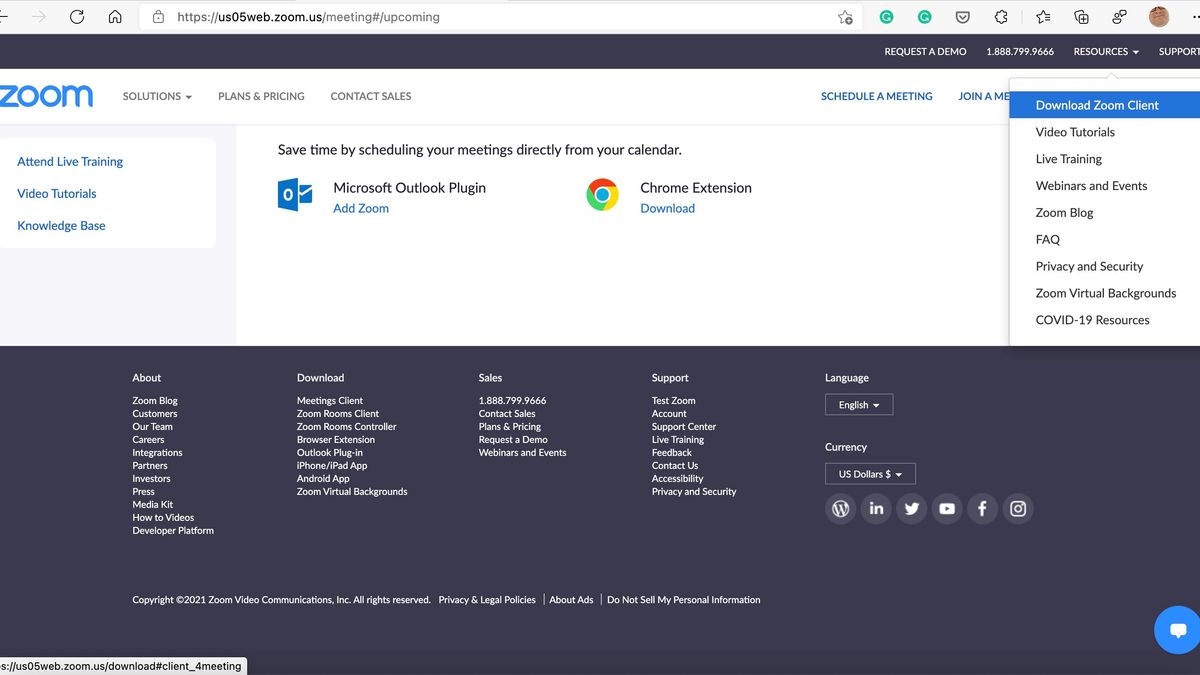Select PLANS & PRICING in the navigation
Screen dimensions: 1200x675
coord(261,96)
